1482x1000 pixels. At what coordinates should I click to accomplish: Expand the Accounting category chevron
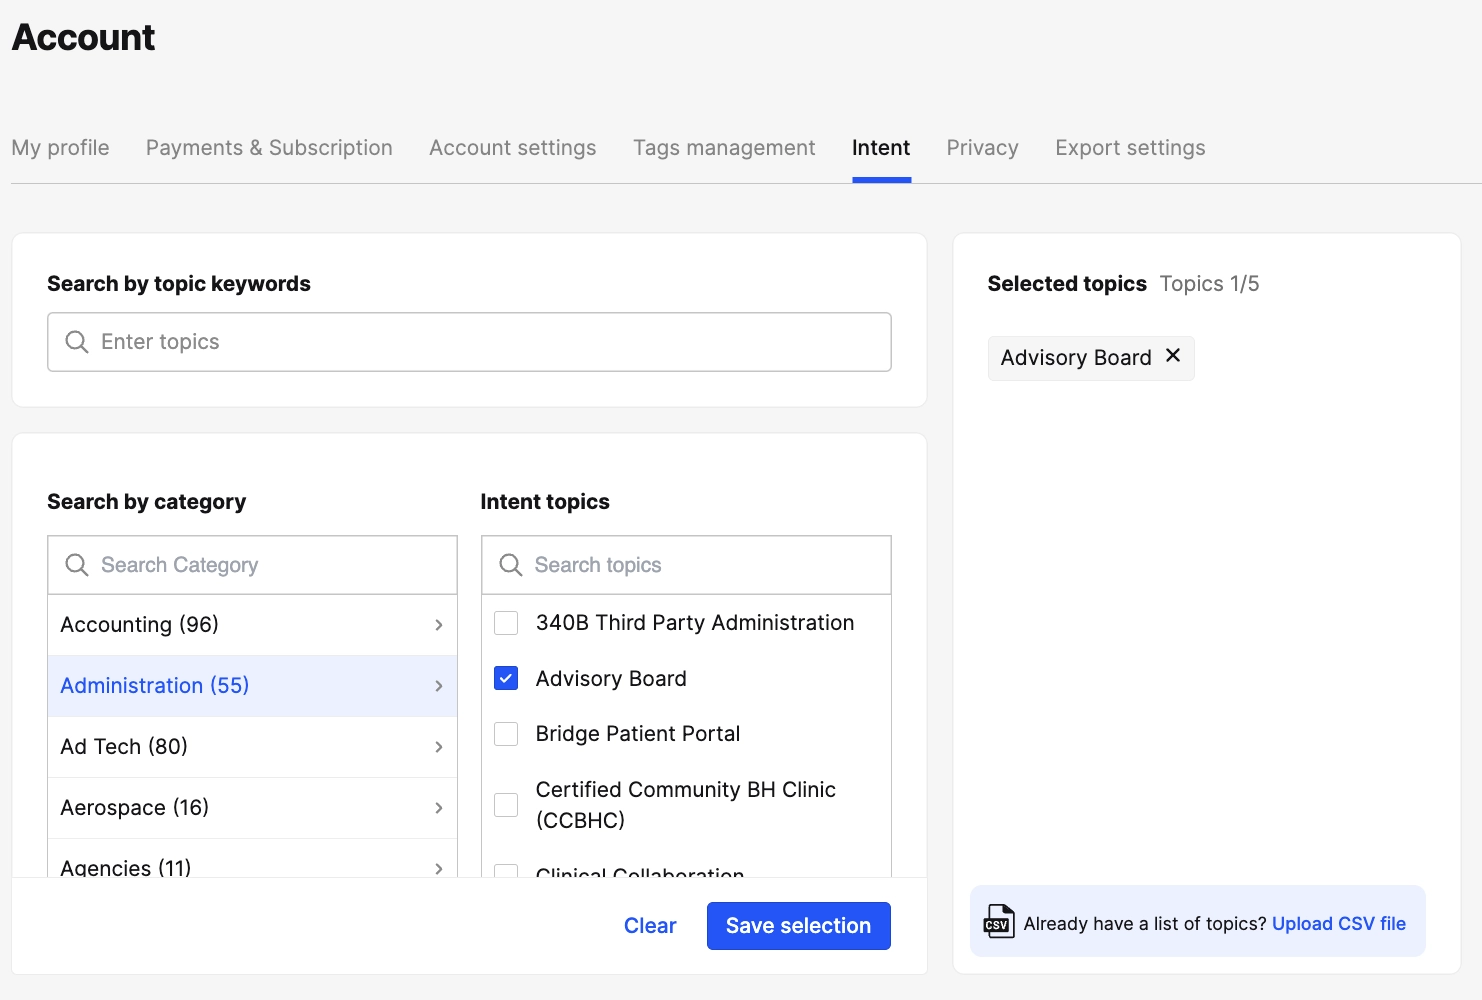coord(438,625)
